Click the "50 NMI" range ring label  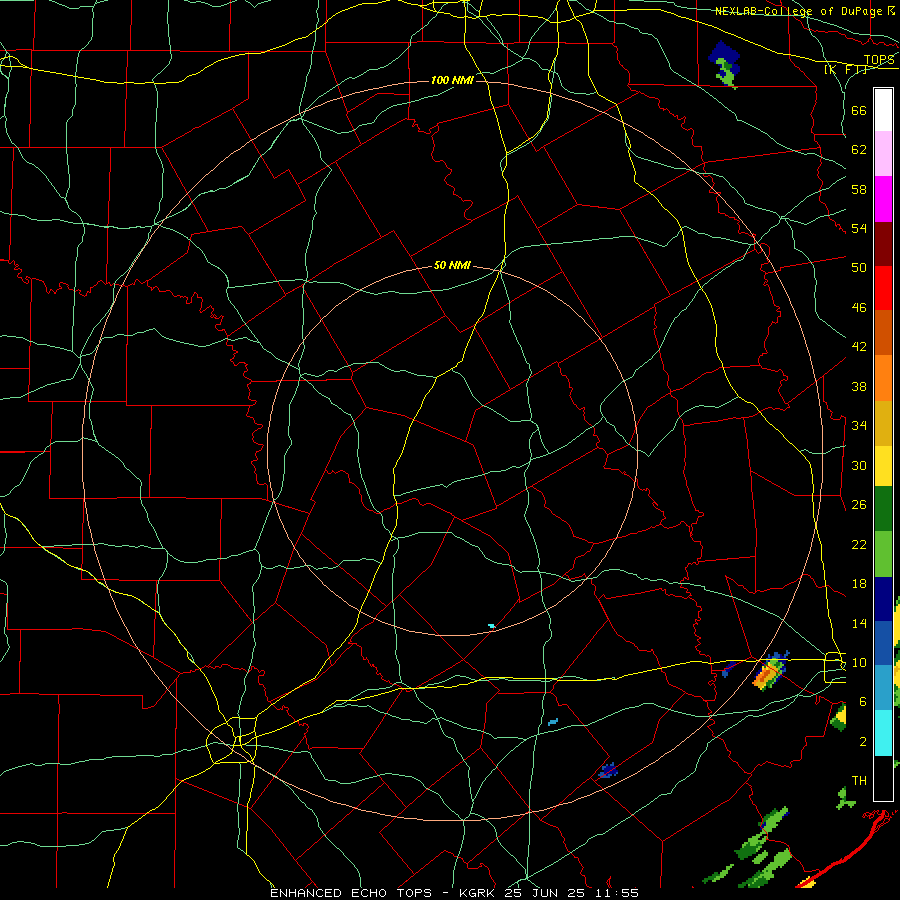point(452,265)
